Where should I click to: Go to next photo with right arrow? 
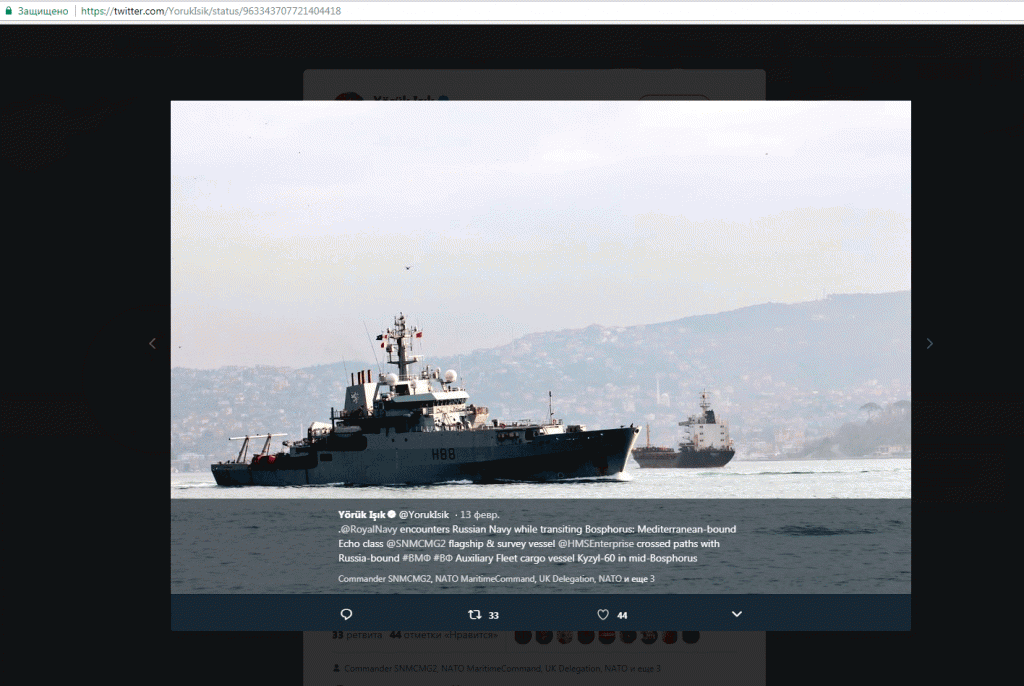click(929, 343)
